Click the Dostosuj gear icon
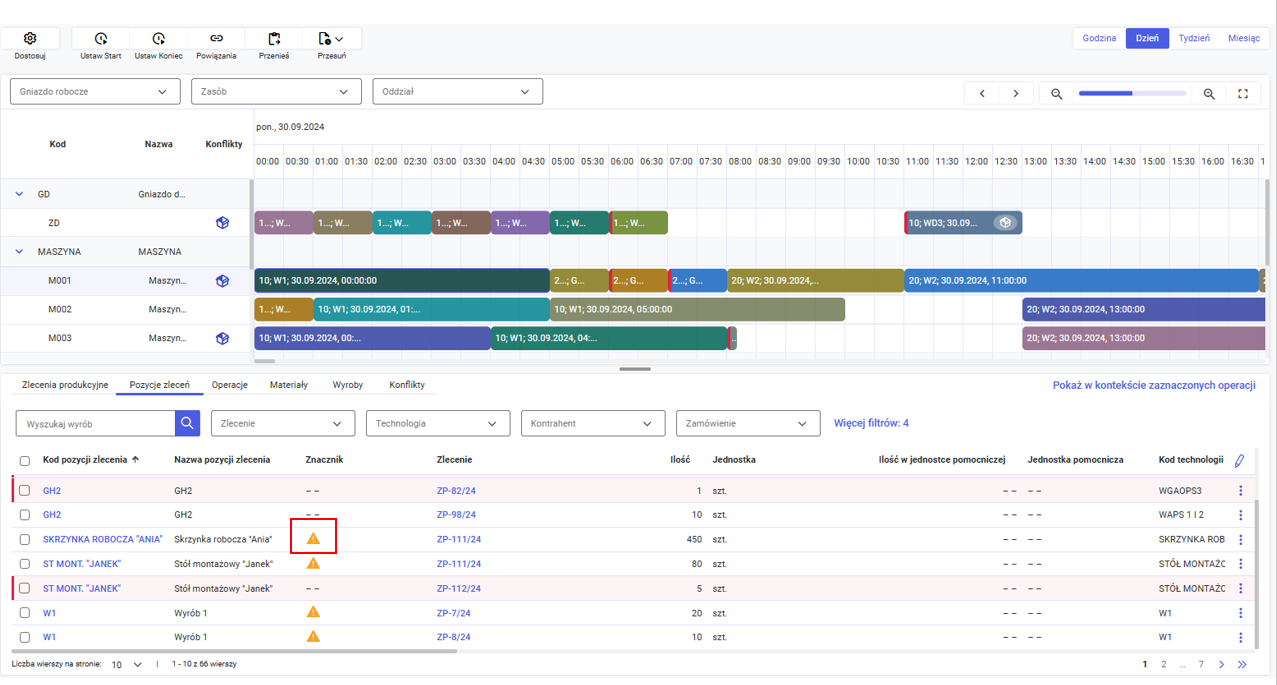This screenshot has width=1277, height=685. point(30,38)
